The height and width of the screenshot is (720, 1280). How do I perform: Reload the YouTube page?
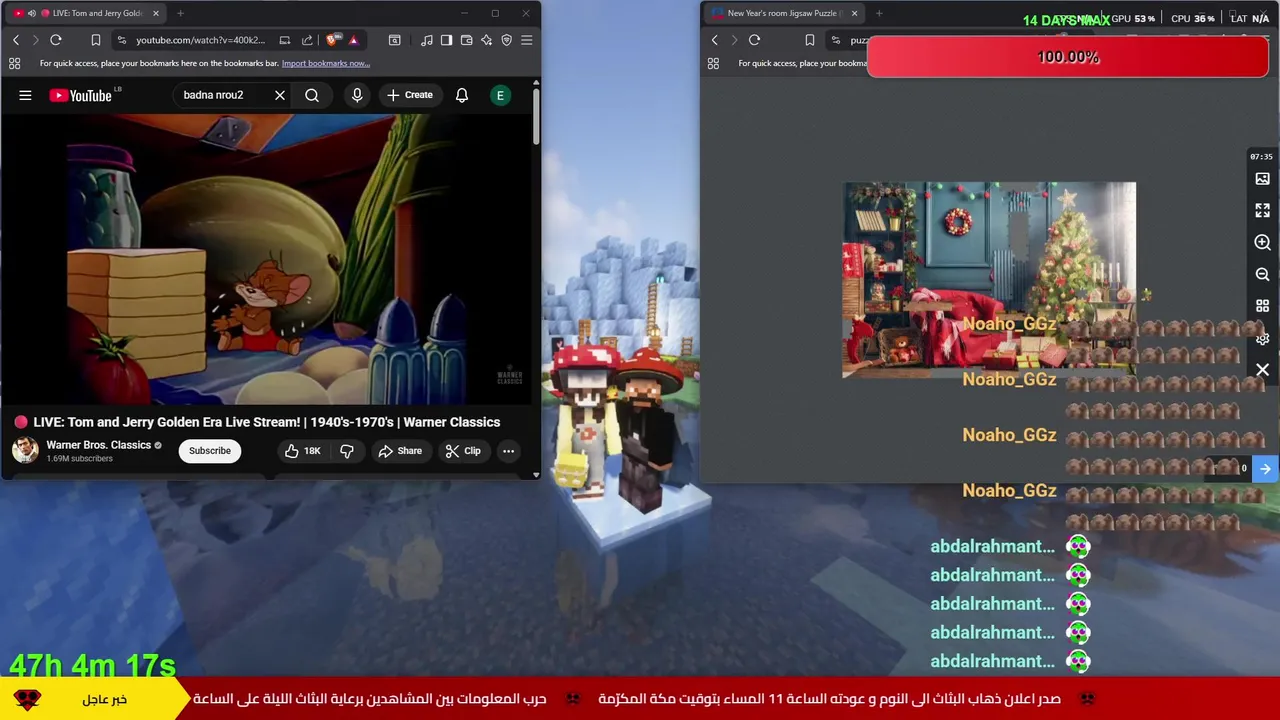[56, 40]
